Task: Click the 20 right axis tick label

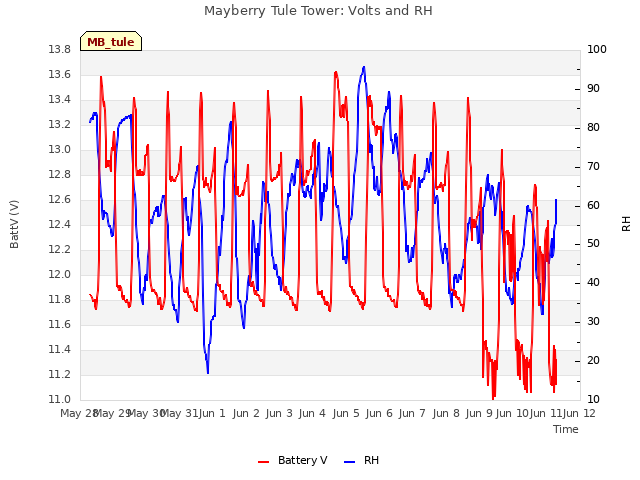Action: pos(593,360)
